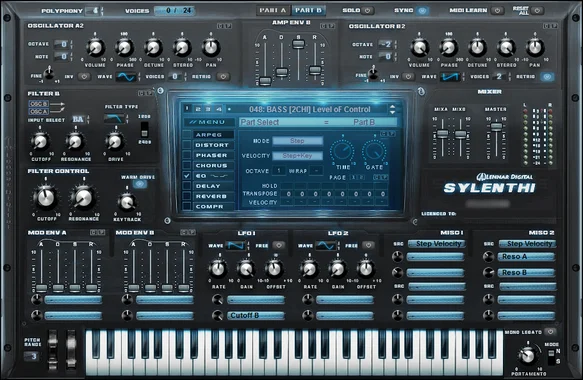Click Mixer Master volume slider
Image resolution: width=583 pixels, height=380 pixels.
point(496,127)
